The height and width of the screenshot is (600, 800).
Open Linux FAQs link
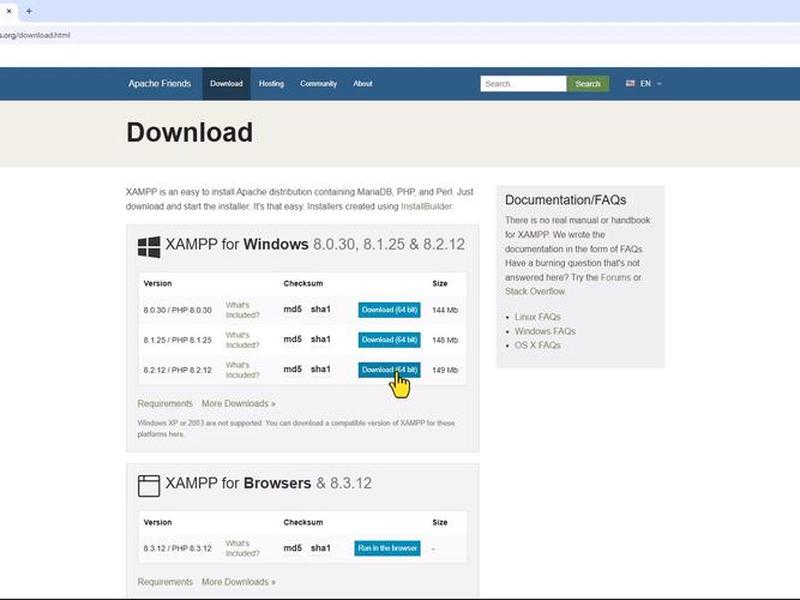(x=537, y=317)
